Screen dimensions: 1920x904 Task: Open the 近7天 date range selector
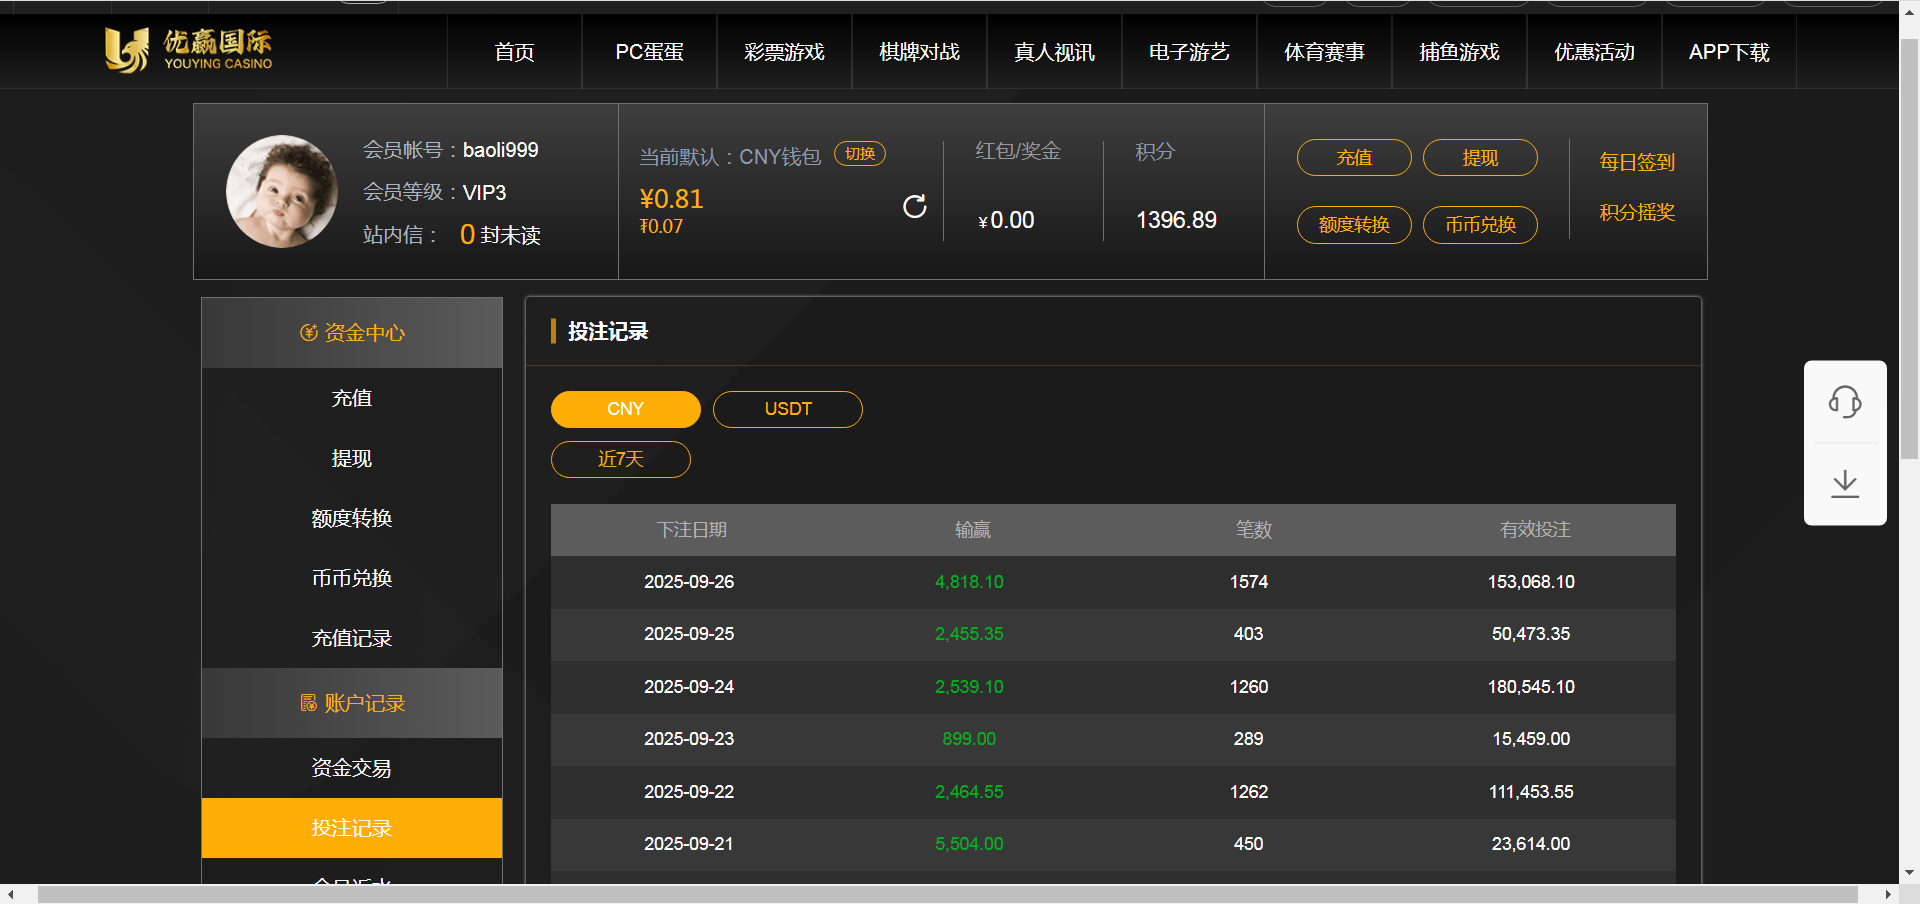tap(620, 459)
